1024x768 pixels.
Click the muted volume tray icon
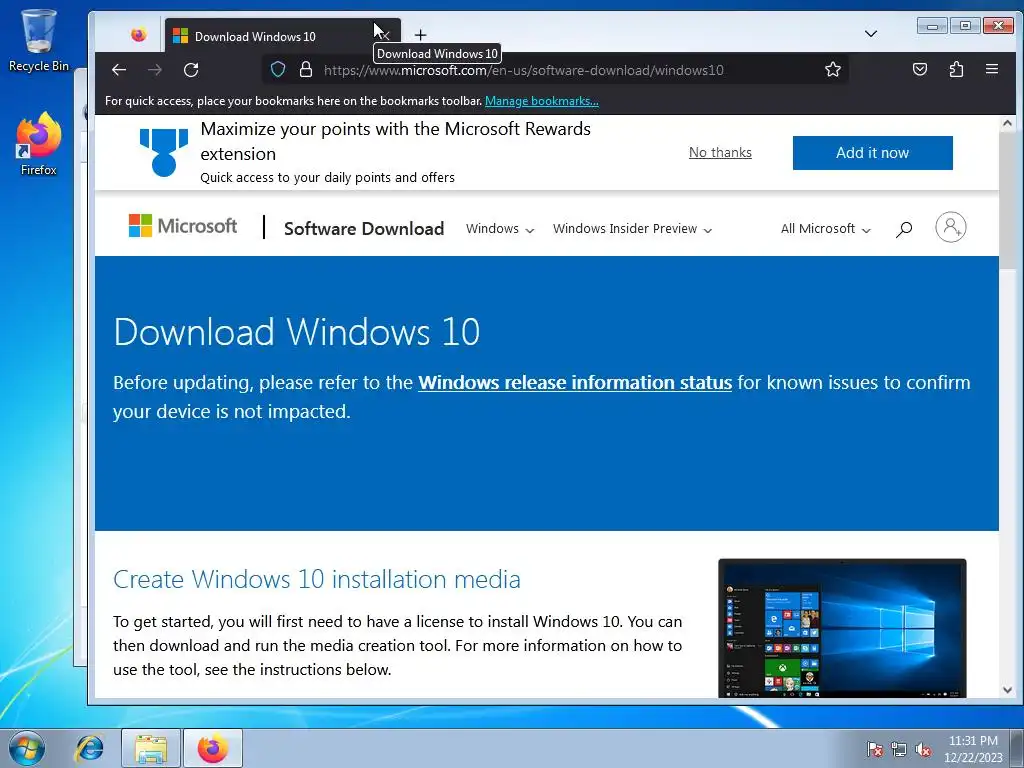[923, 749]
